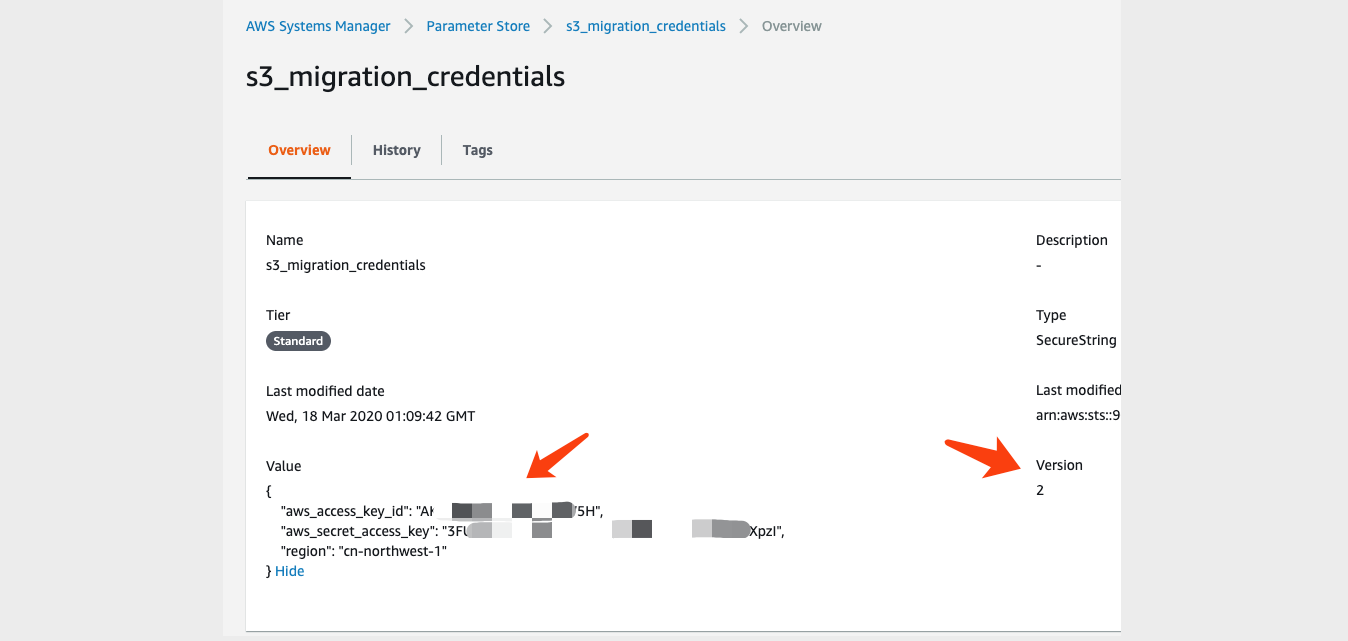Navigate to Parameter Store via breadcrumb
The height and width of the screenshot is (641, 1348).
coord(478,25)
